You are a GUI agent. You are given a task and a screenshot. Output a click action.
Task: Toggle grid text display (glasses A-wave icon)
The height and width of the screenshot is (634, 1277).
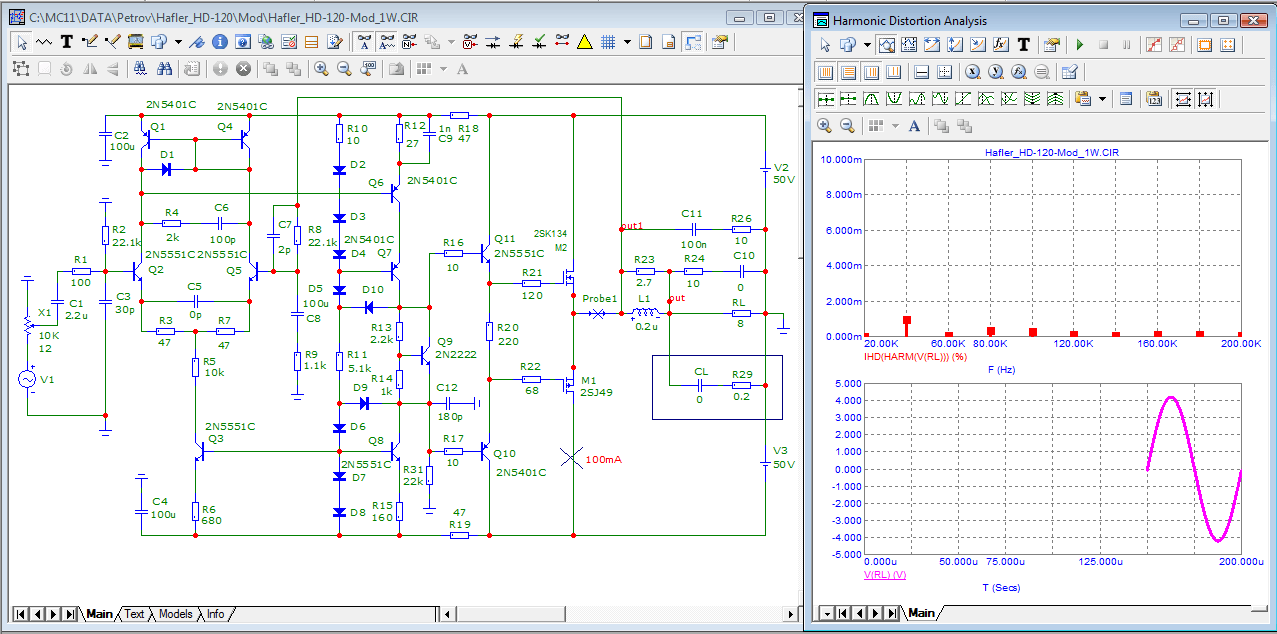point(387,42)
